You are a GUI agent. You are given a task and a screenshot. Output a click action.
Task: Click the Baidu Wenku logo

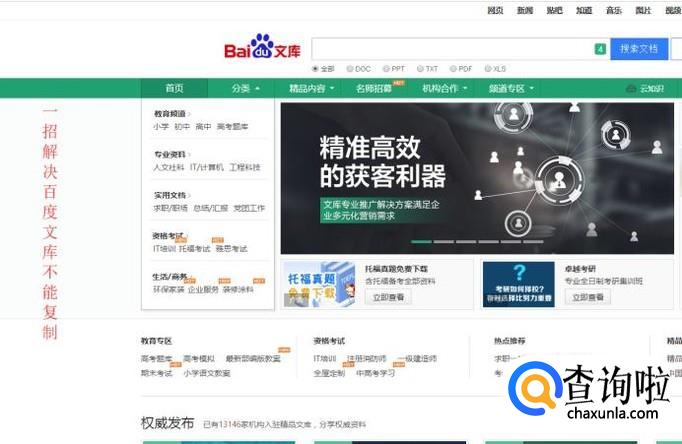[262, 47]
